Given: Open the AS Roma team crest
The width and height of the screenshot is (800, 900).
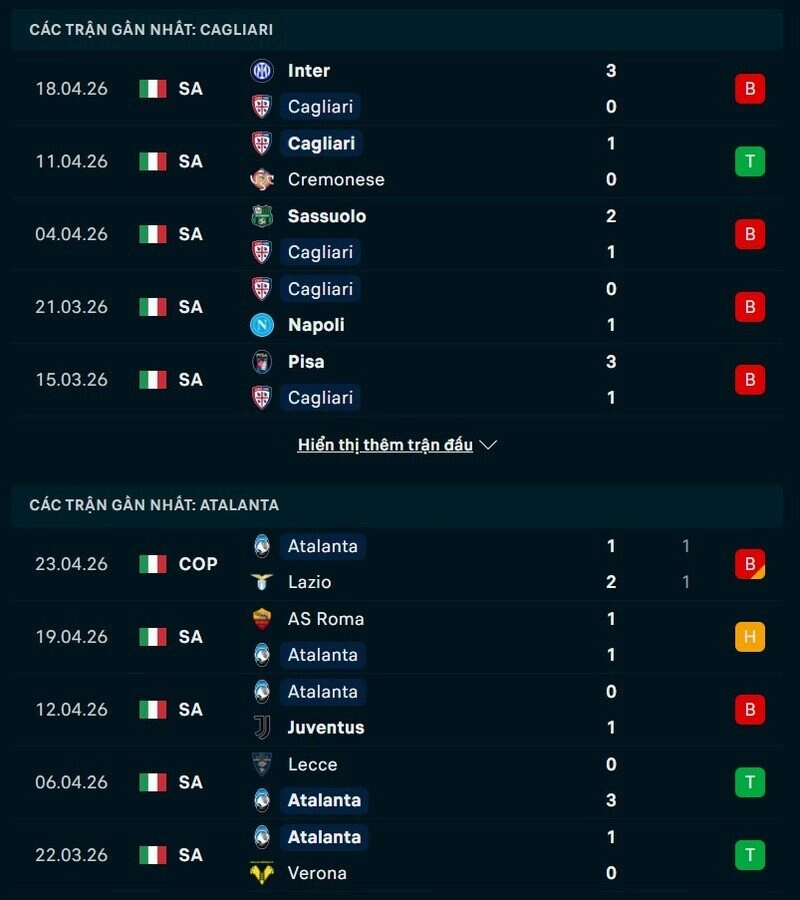Looking at the screenshot, I should (263, 619).
